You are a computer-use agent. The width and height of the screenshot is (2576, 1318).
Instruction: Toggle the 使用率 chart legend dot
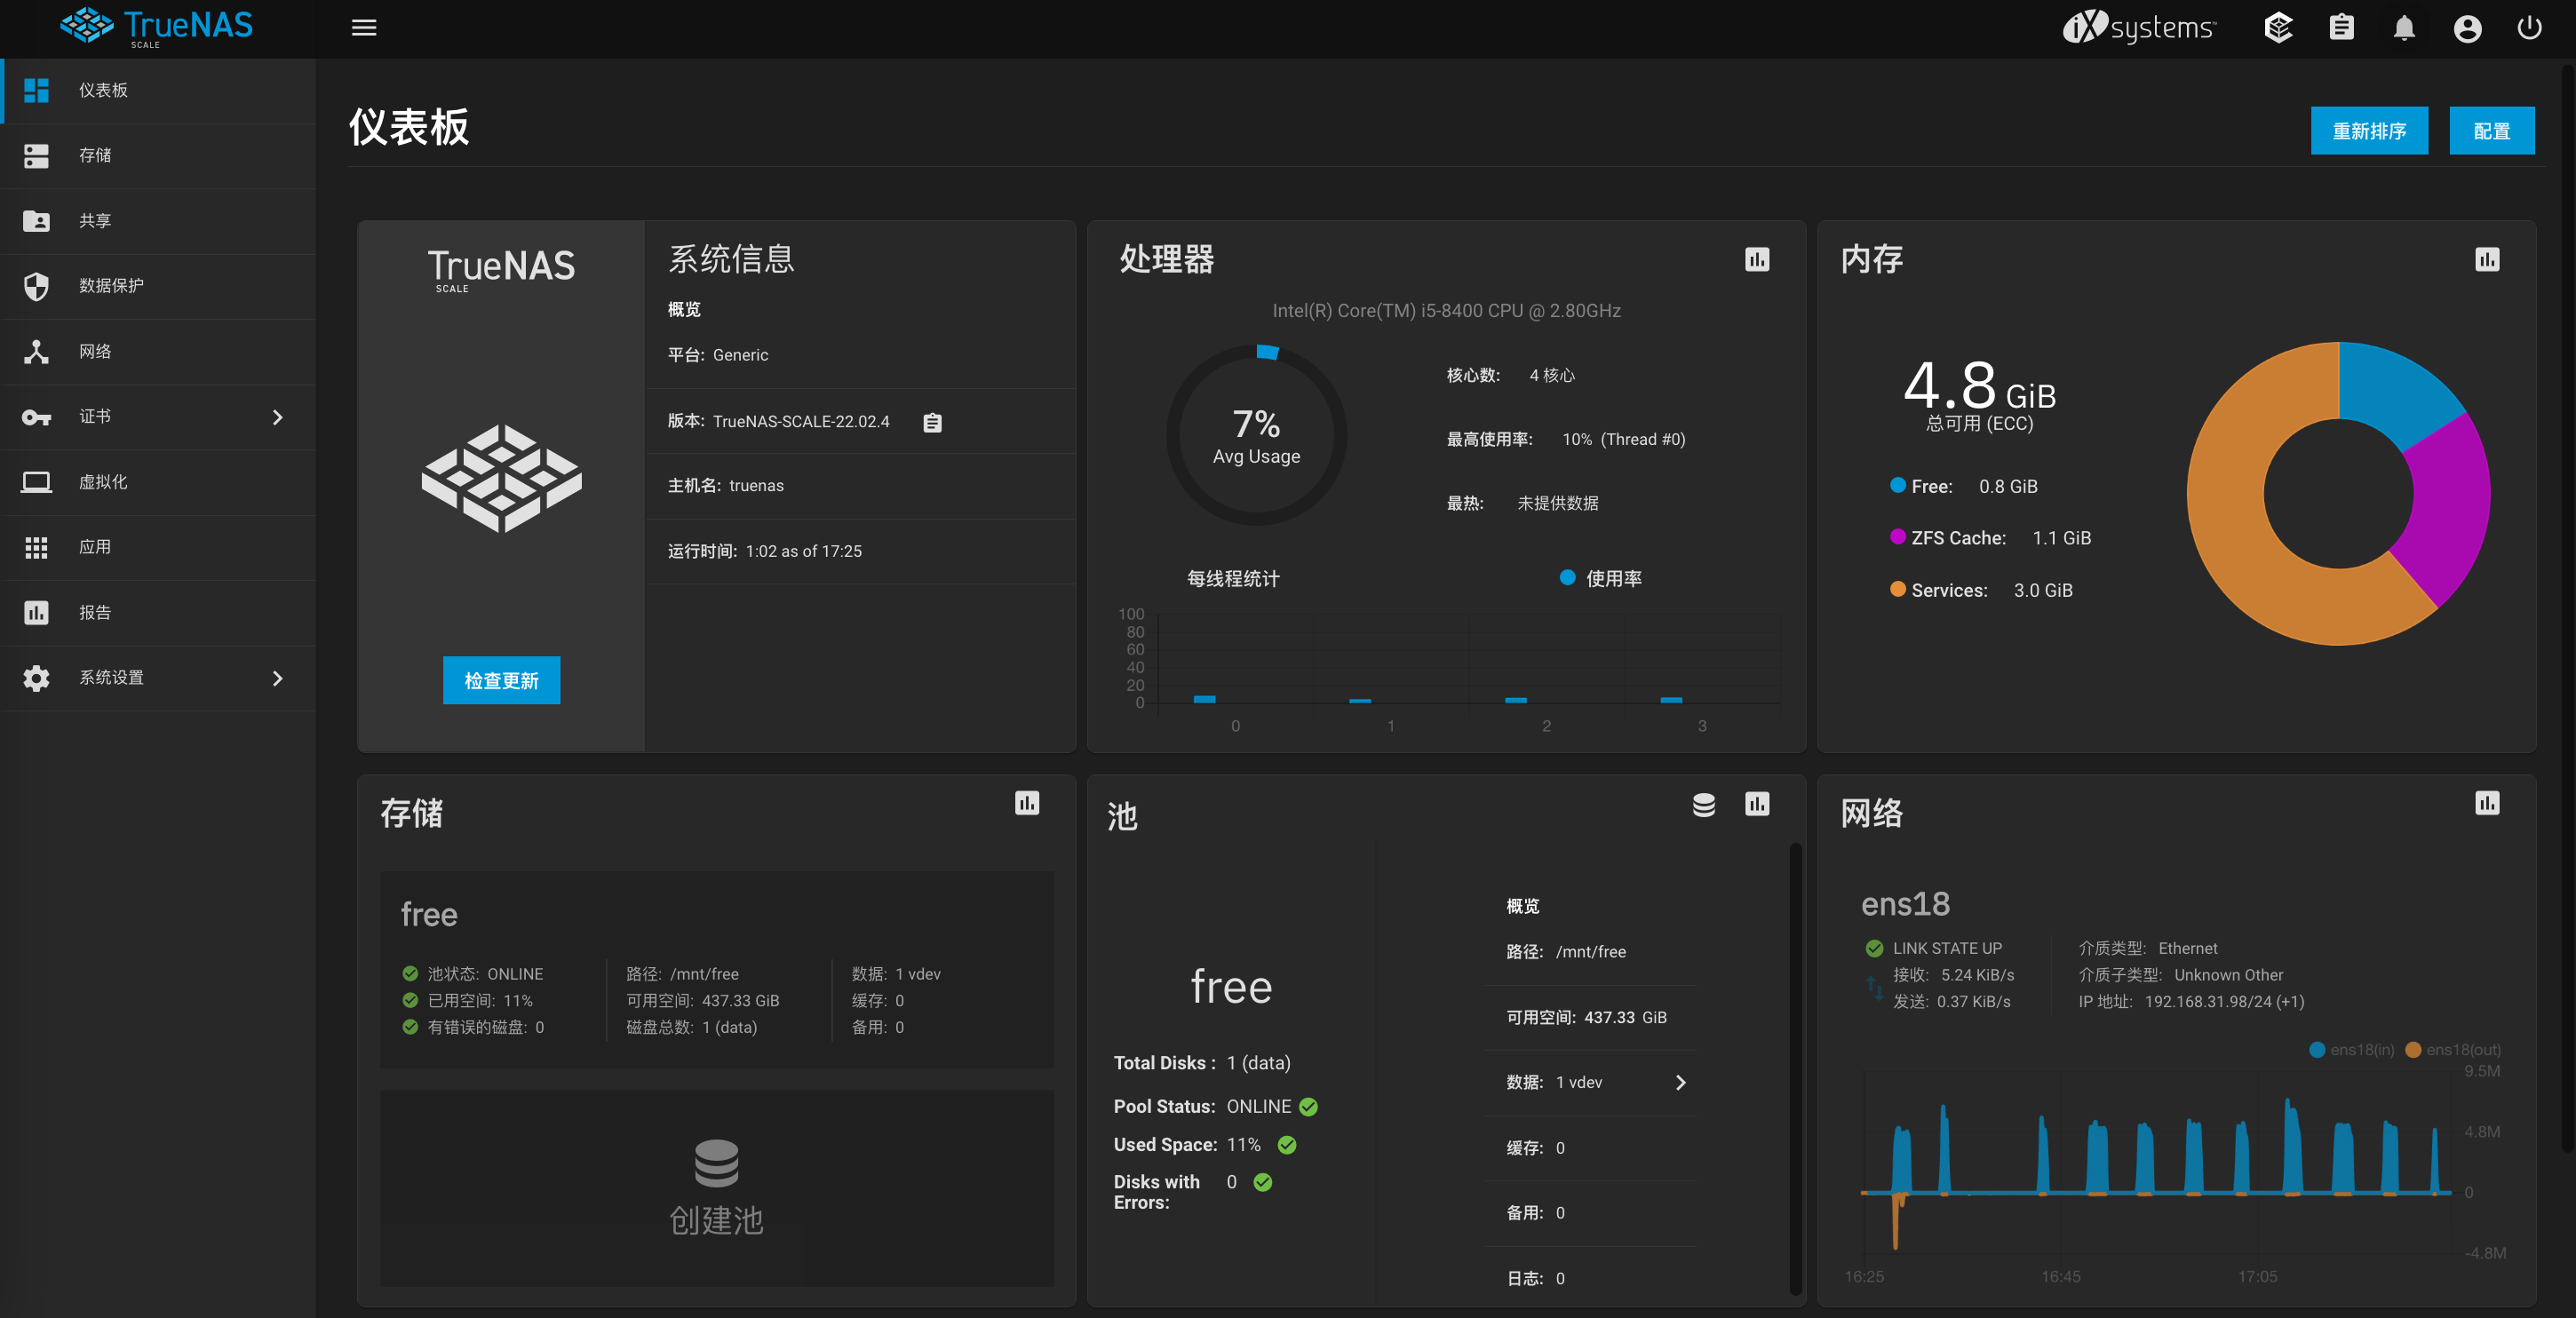click(x=1567, y=578)
